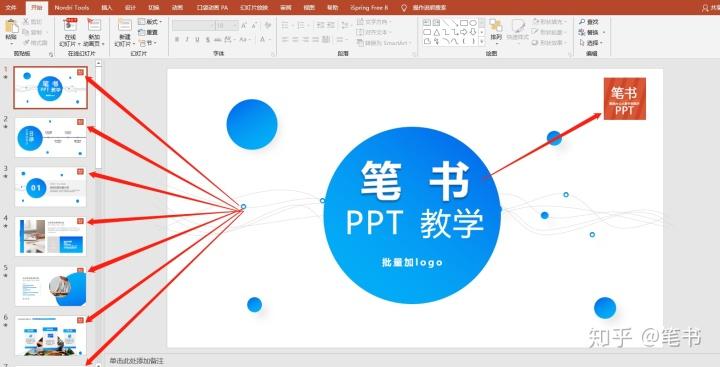720x367 pixels.
Task: Click the 重置 reset slide icon
Action: pos(148,32)
